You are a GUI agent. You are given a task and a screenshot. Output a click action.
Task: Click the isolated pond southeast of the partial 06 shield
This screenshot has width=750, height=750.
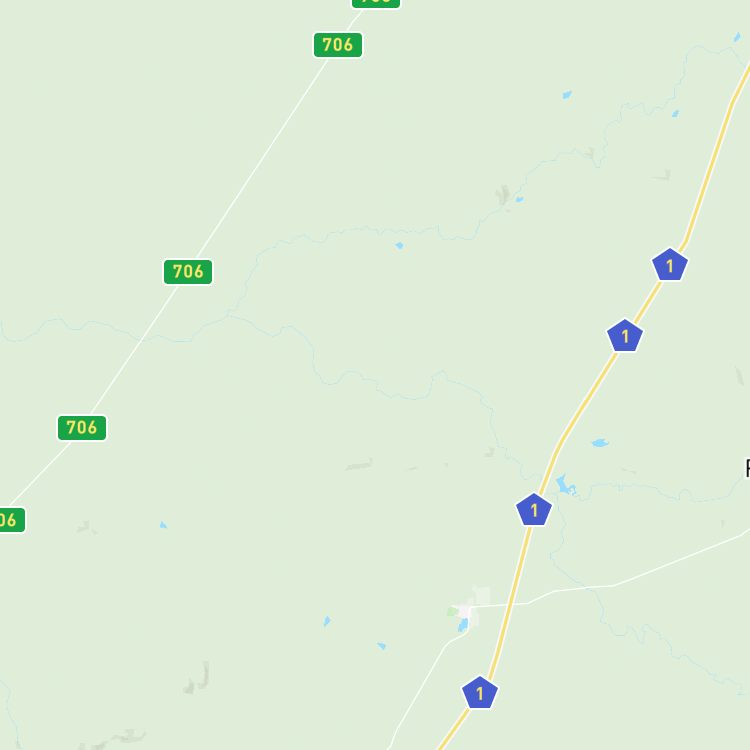tap(163, 525)
